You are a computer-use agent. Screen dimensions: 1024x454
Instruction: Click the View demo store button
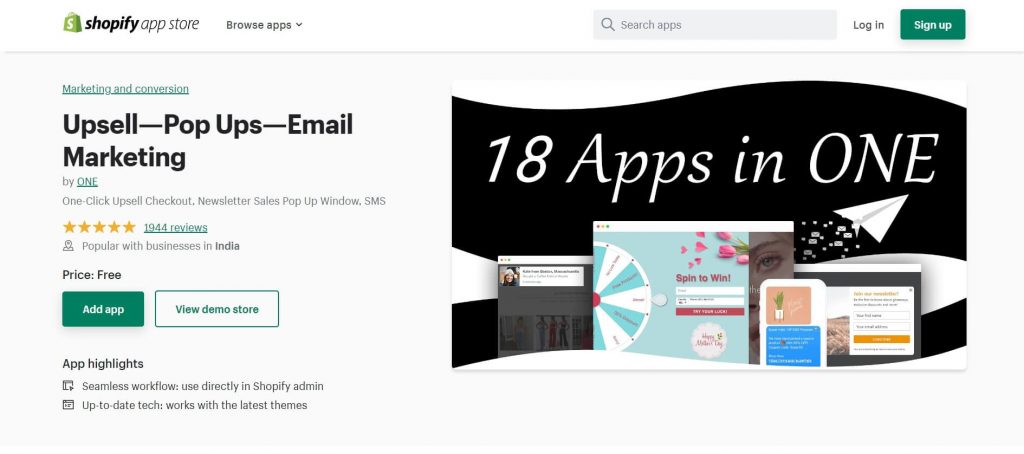click(217, 309)
